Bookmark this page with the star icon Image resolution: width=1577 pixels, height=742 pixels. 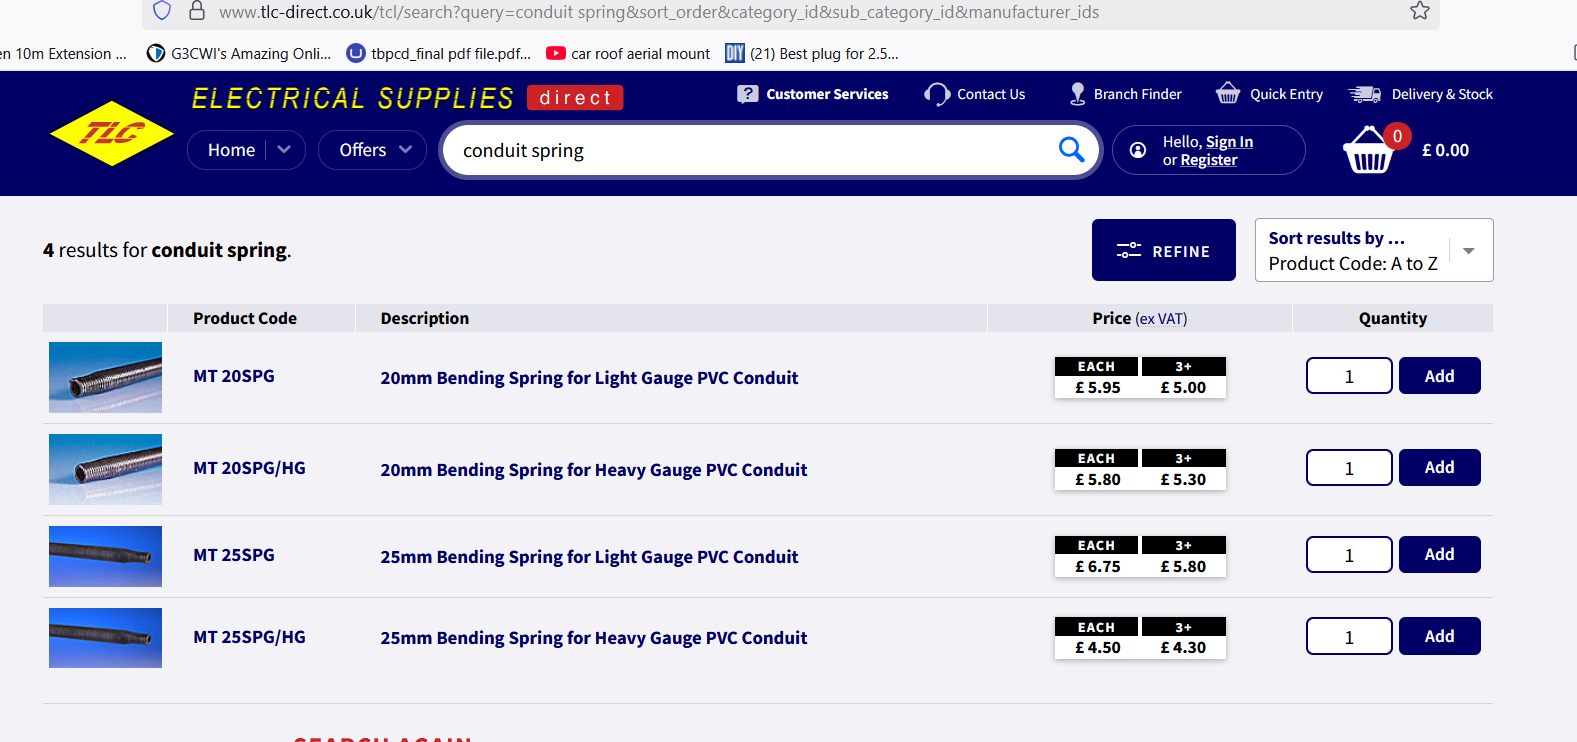tap(1419, 11)
